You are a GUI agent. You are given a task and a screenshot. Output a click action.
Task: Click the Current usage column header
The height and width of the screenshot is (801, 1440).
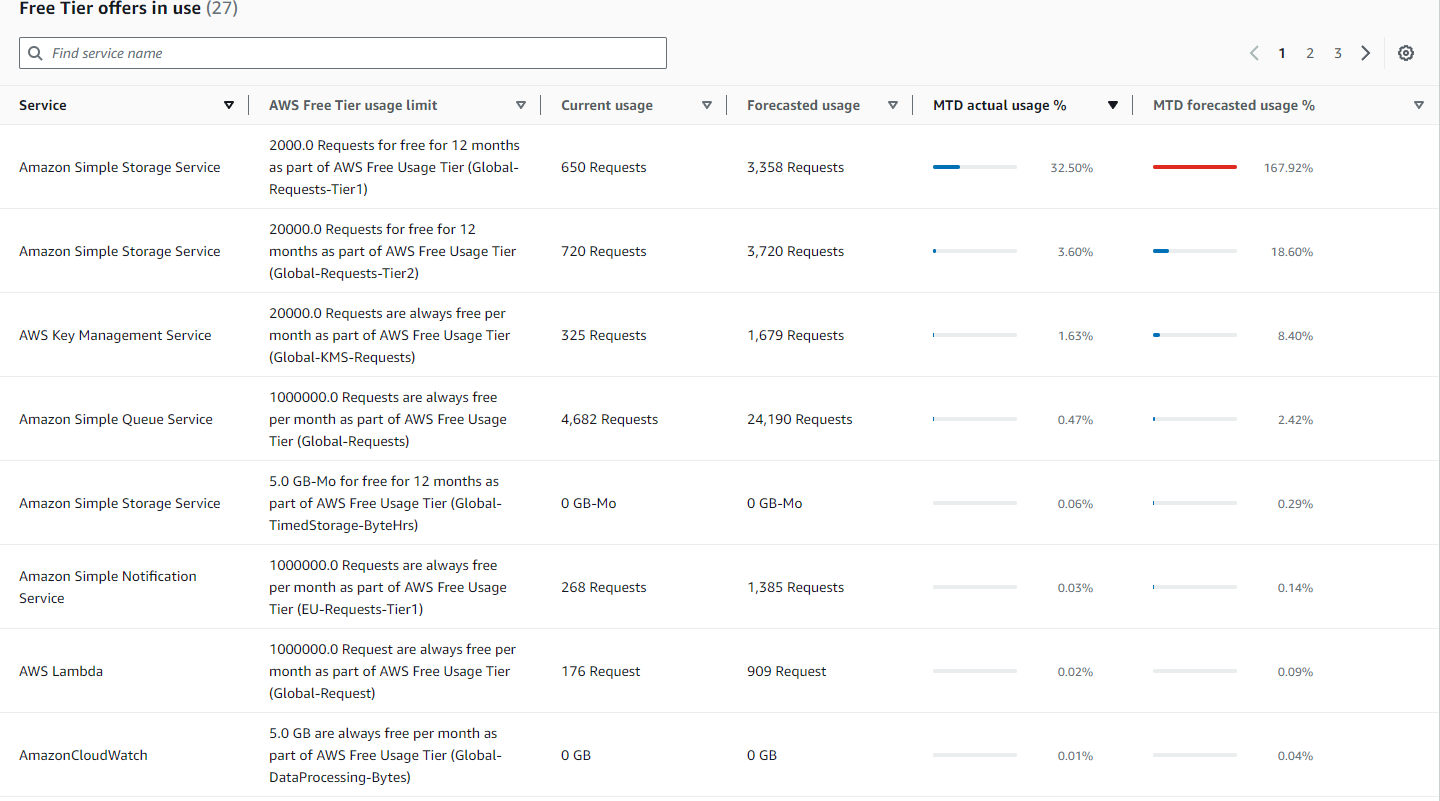click(x=607, y=105)
